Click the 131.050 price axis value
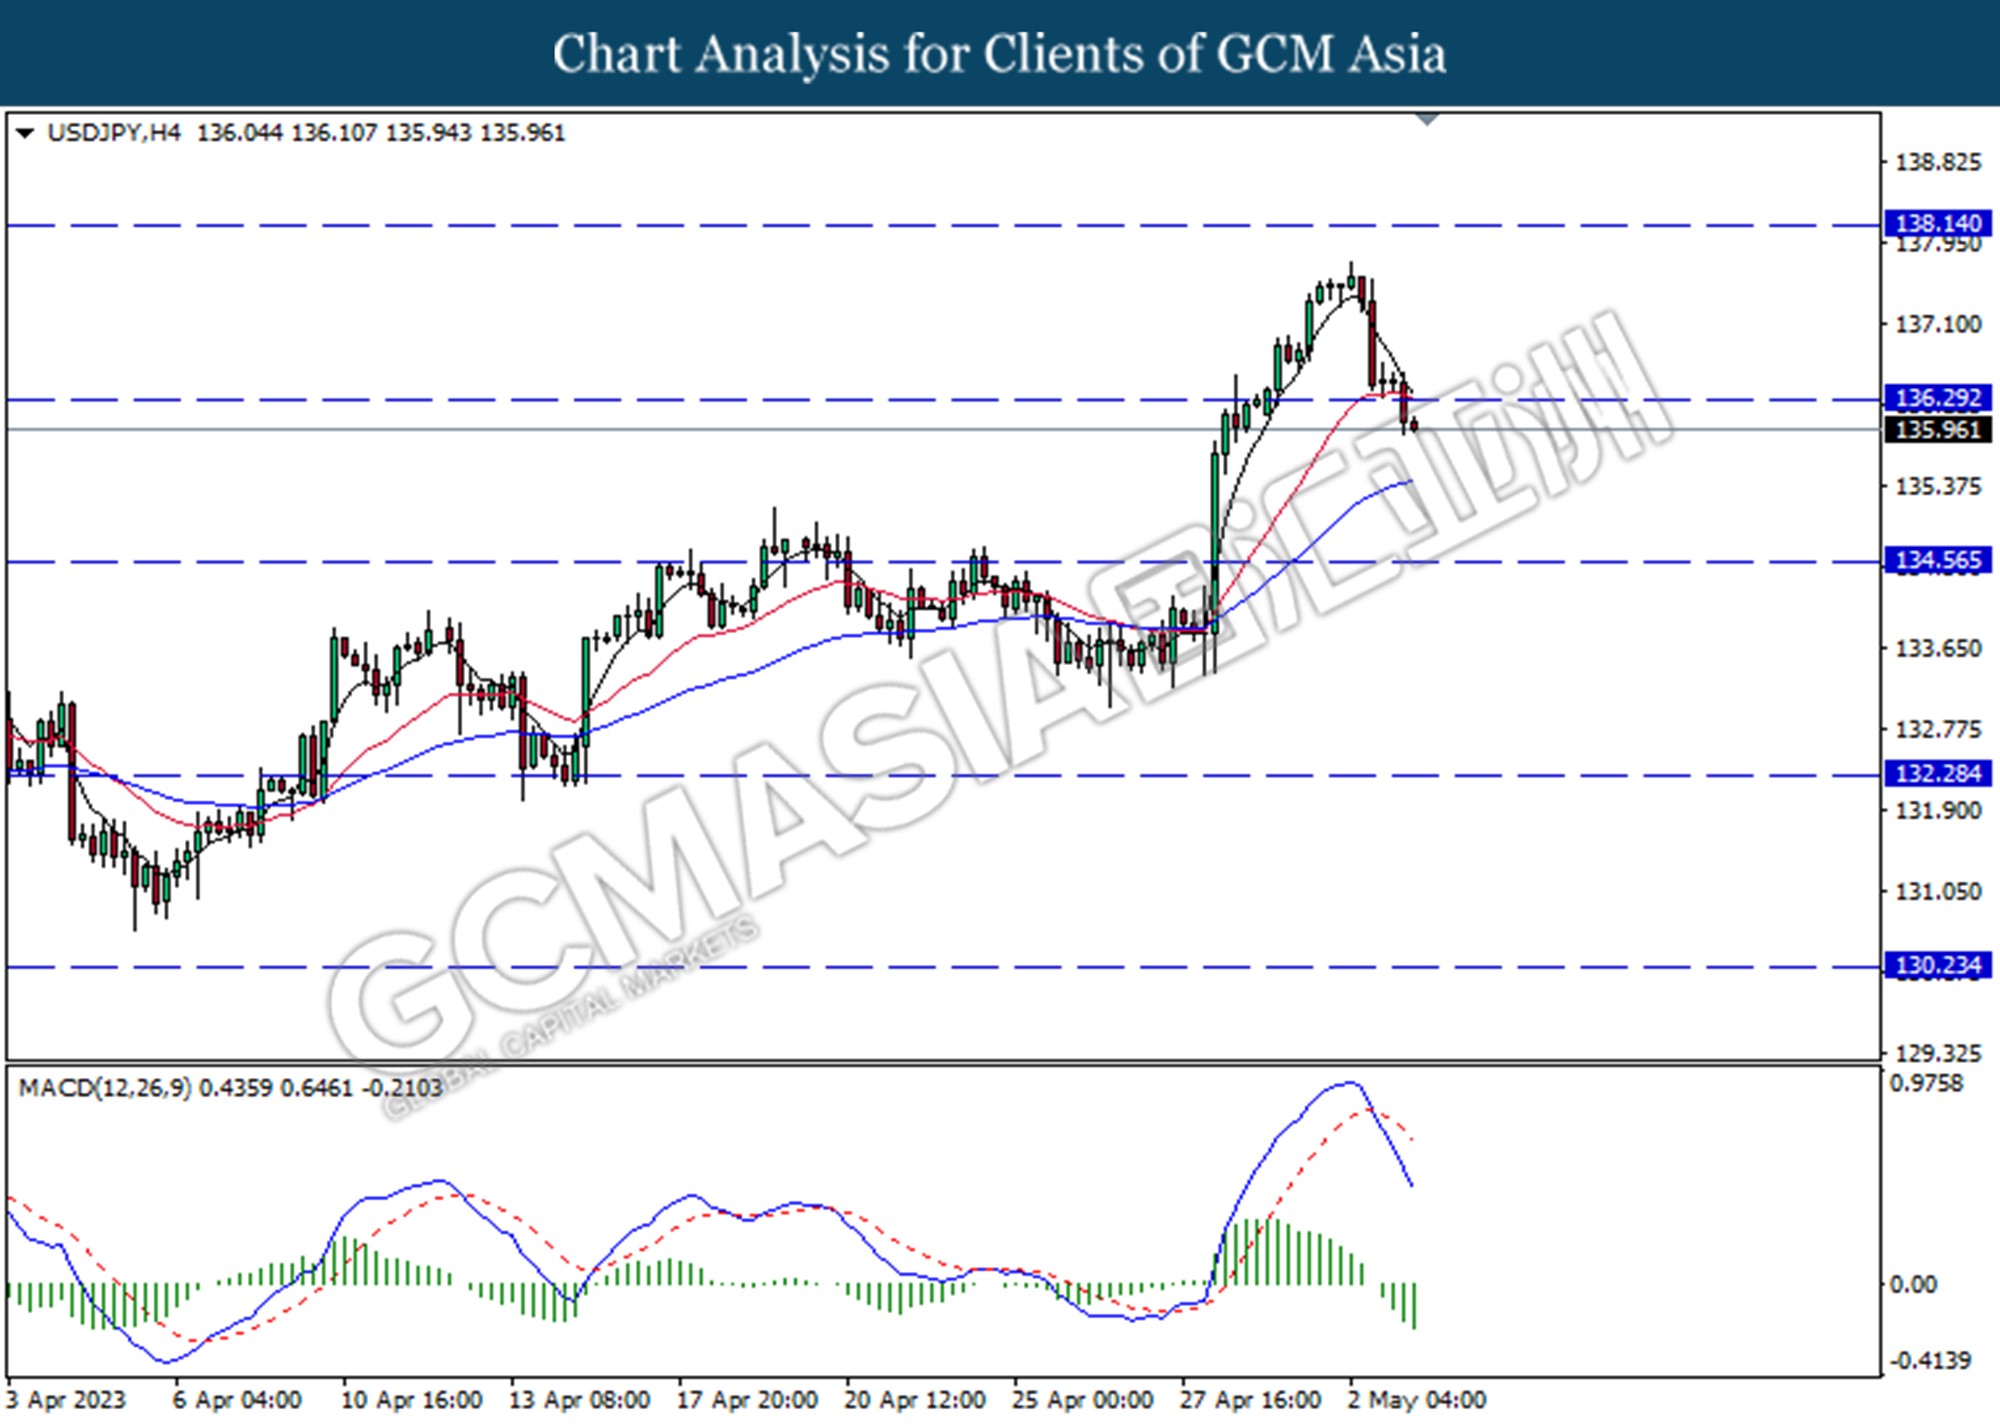Image resolution: width=2000 pixels, height=1428 pixels. [1938, 891]
